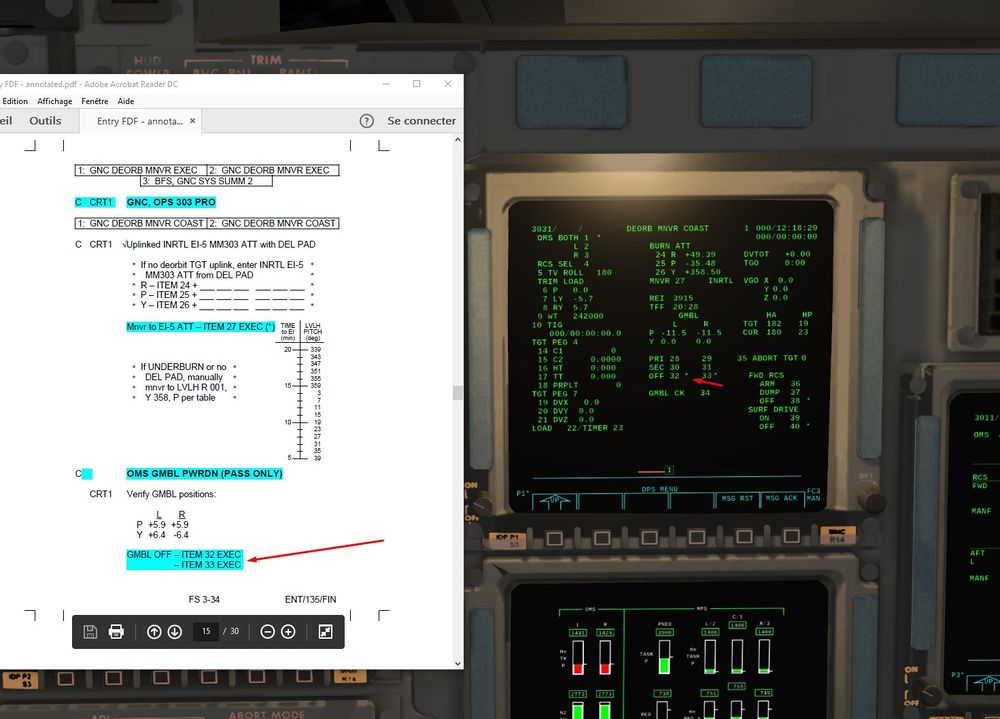Click the REI 3915 value

671,298
